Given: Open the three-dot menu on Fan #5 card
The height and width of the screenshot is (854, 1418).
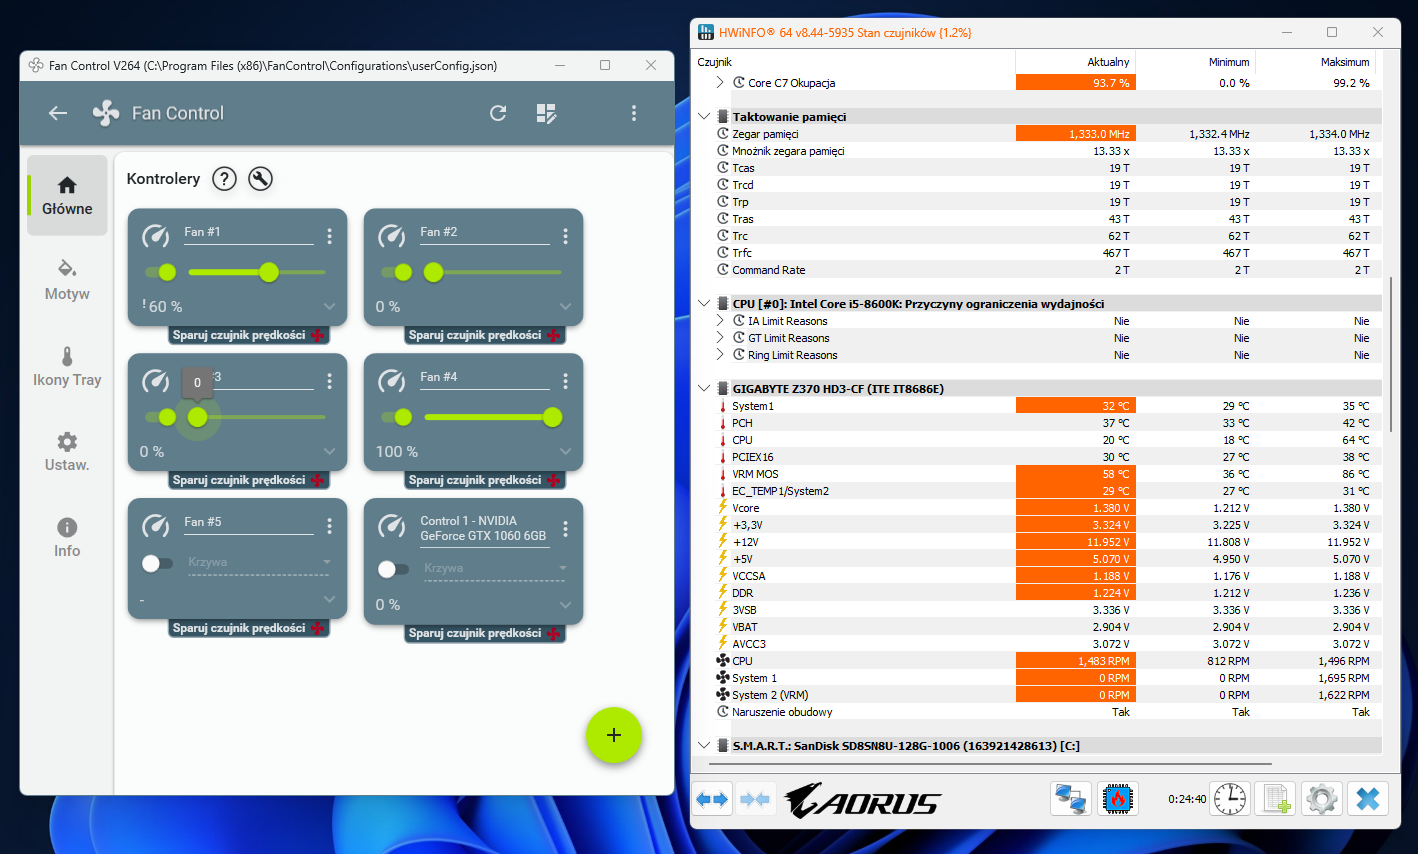Looking at the screenshot, I should coord(329,526).
